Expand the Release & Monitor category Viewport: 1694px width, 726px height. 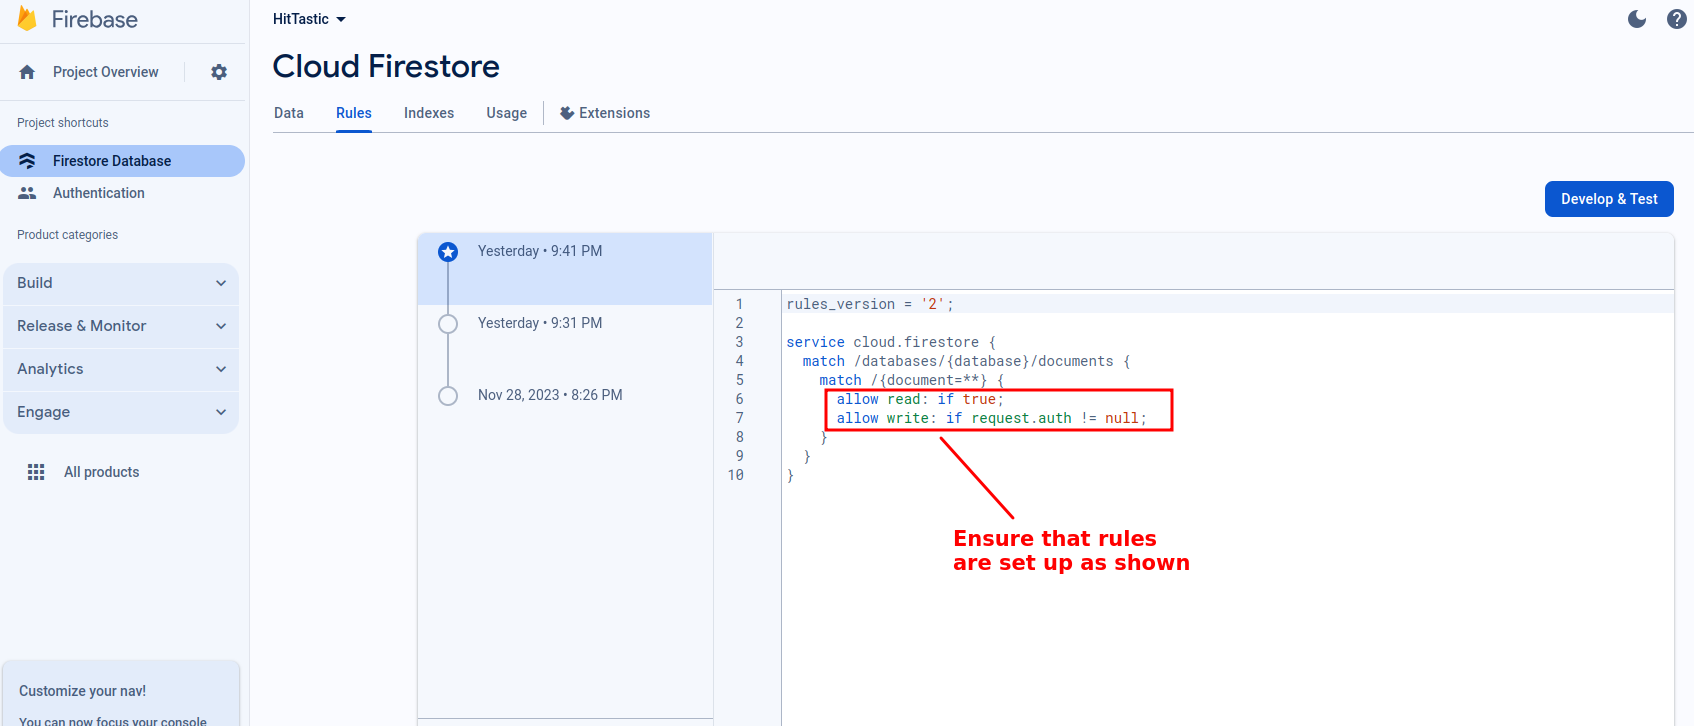[121, 326]
